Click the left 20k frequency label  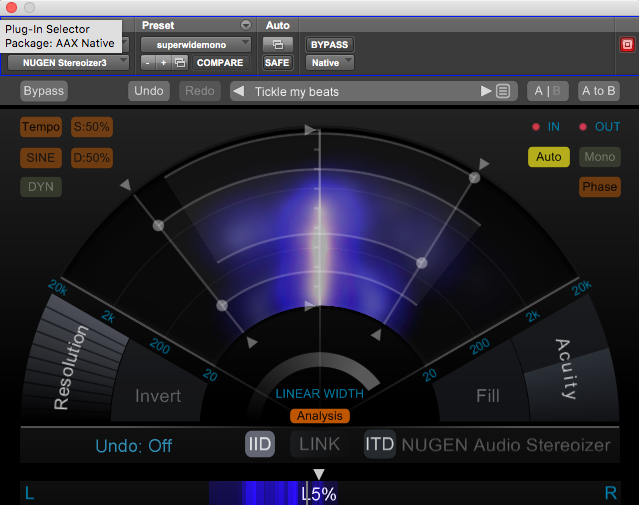(58, 287)
